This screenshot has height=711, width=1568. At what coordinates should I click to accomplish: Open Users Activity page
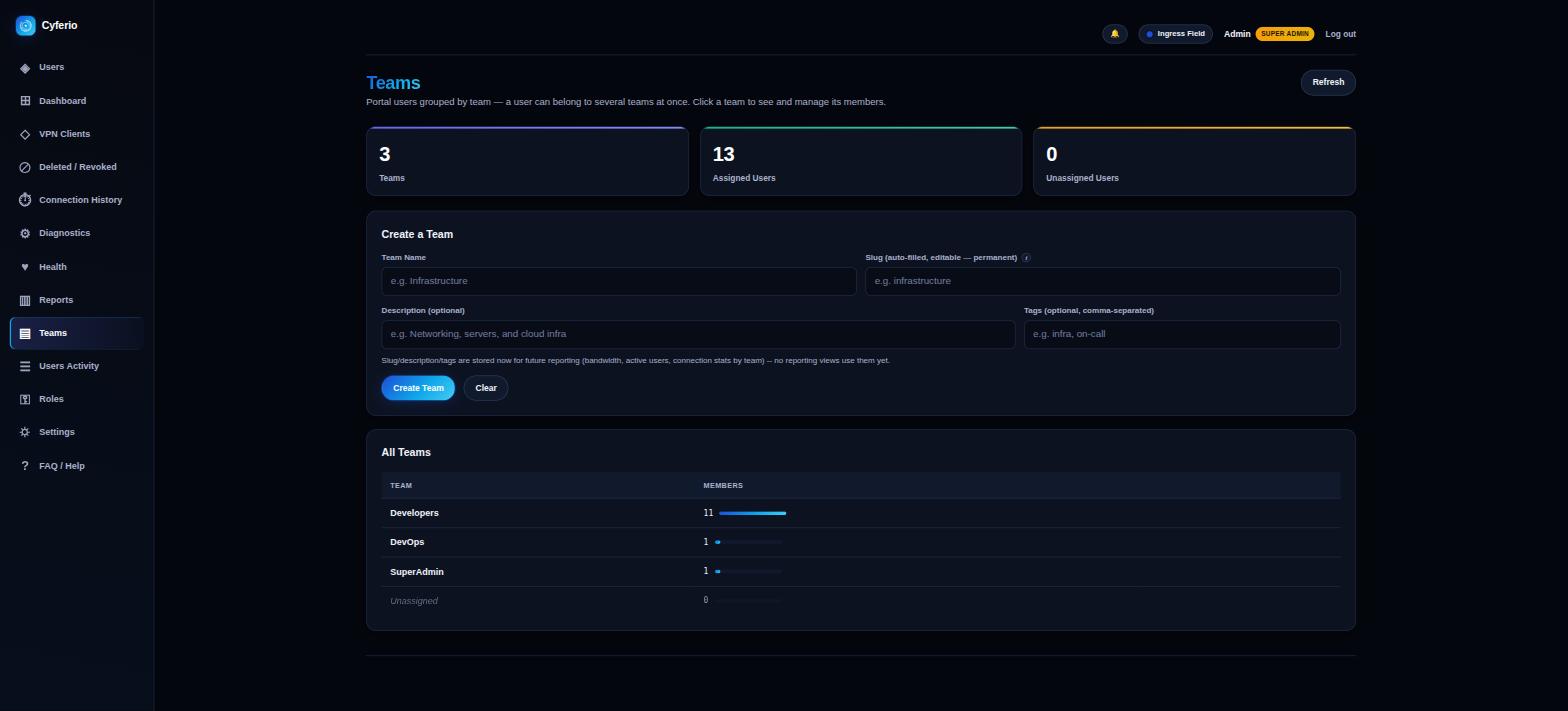pos(77,366)
